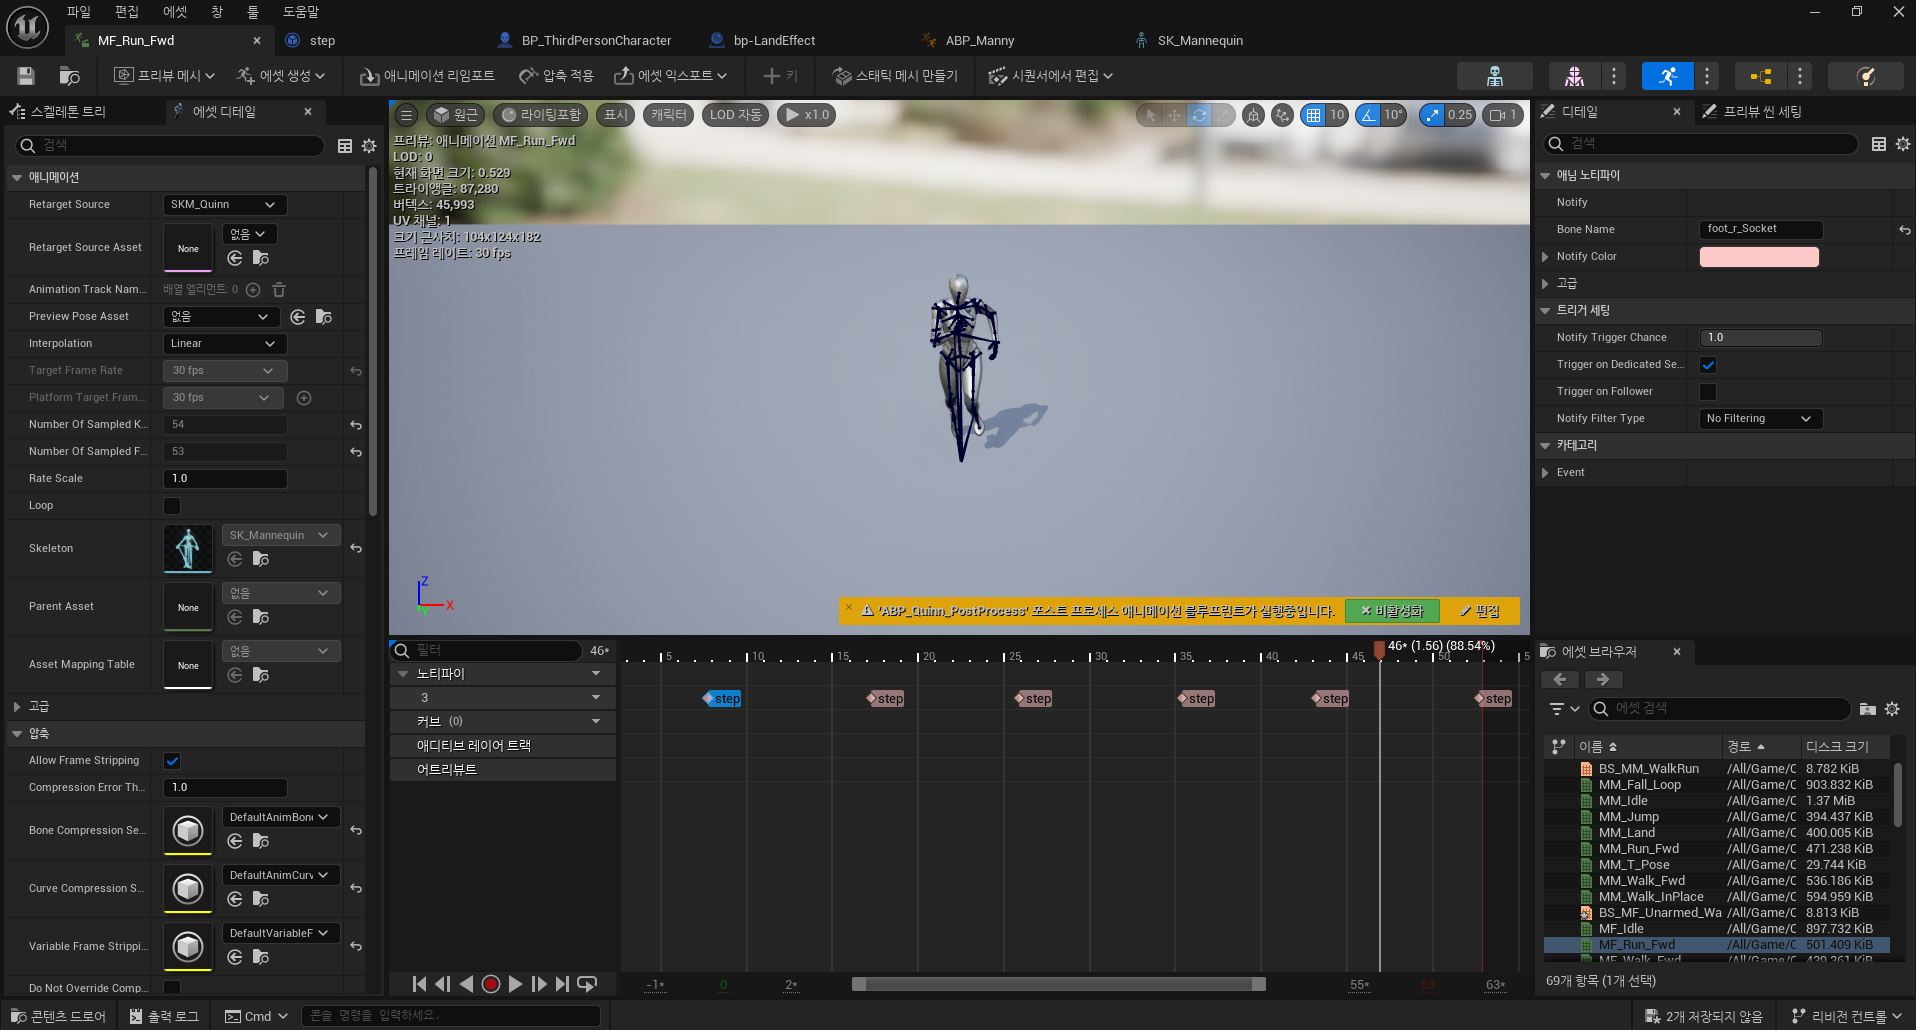The height and width of the screenshot is (1030, 1916).
Task: Click the timeline view range scrollbar
Action: coord(1059,984)
